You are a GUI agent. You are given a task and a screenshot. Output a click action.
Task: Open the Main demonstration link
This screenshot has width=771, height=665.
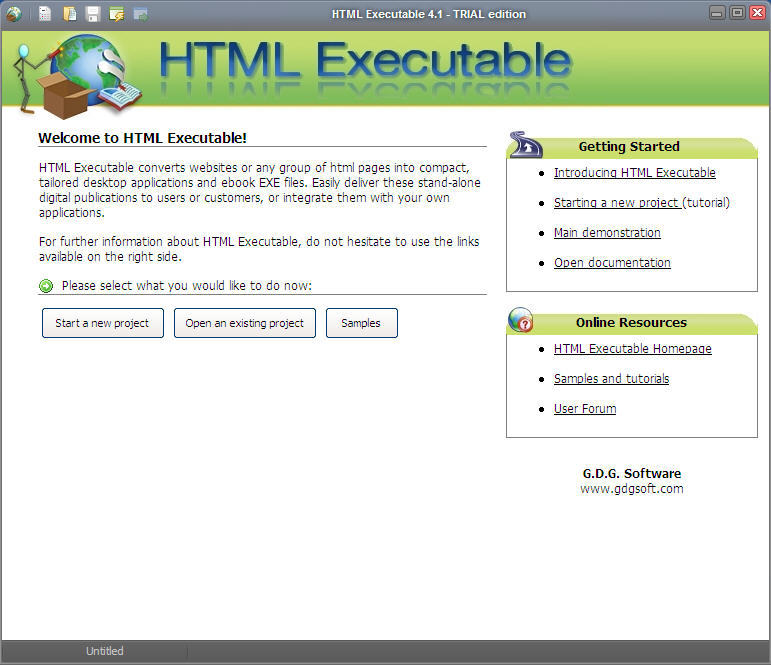click(607, 233)
